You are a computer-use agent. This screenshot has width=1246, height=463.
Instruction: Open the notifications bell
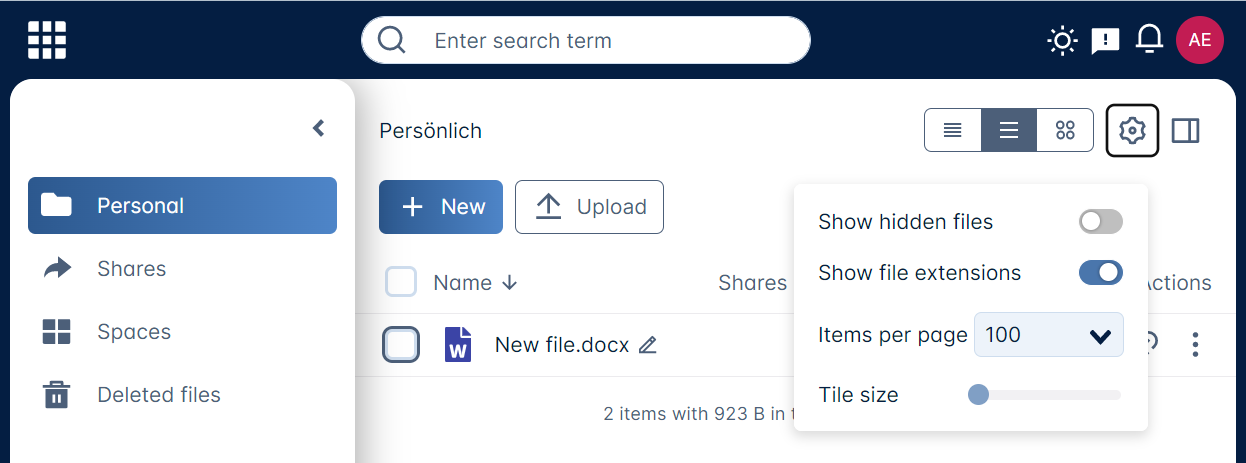pos(1149,40)
